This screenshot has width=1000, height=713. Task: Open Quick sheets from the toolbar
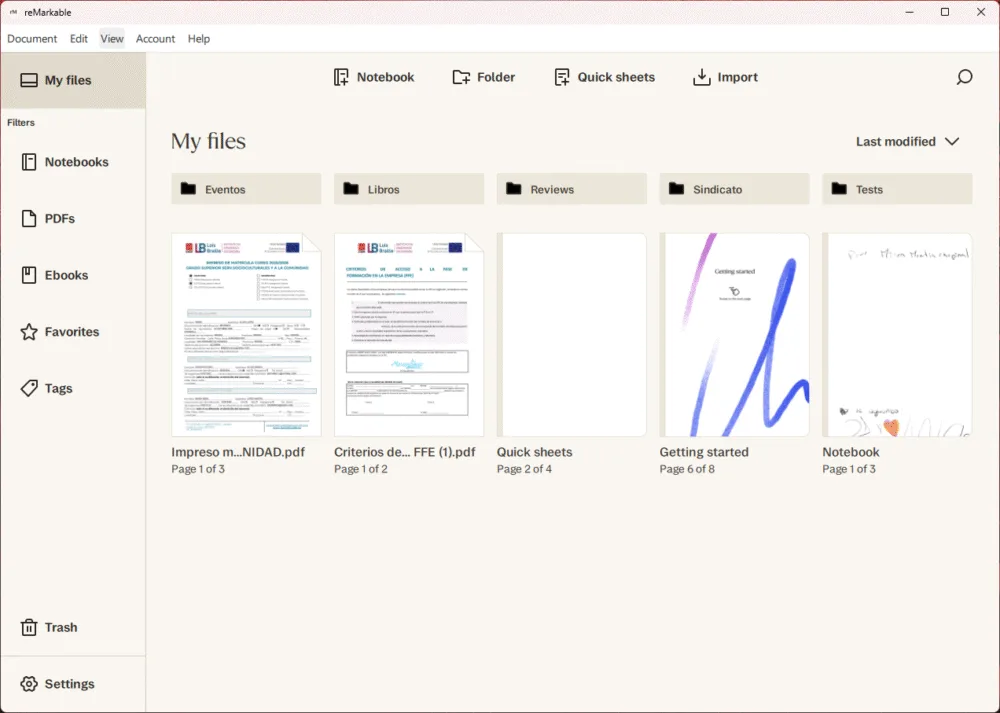pos(605,77)
